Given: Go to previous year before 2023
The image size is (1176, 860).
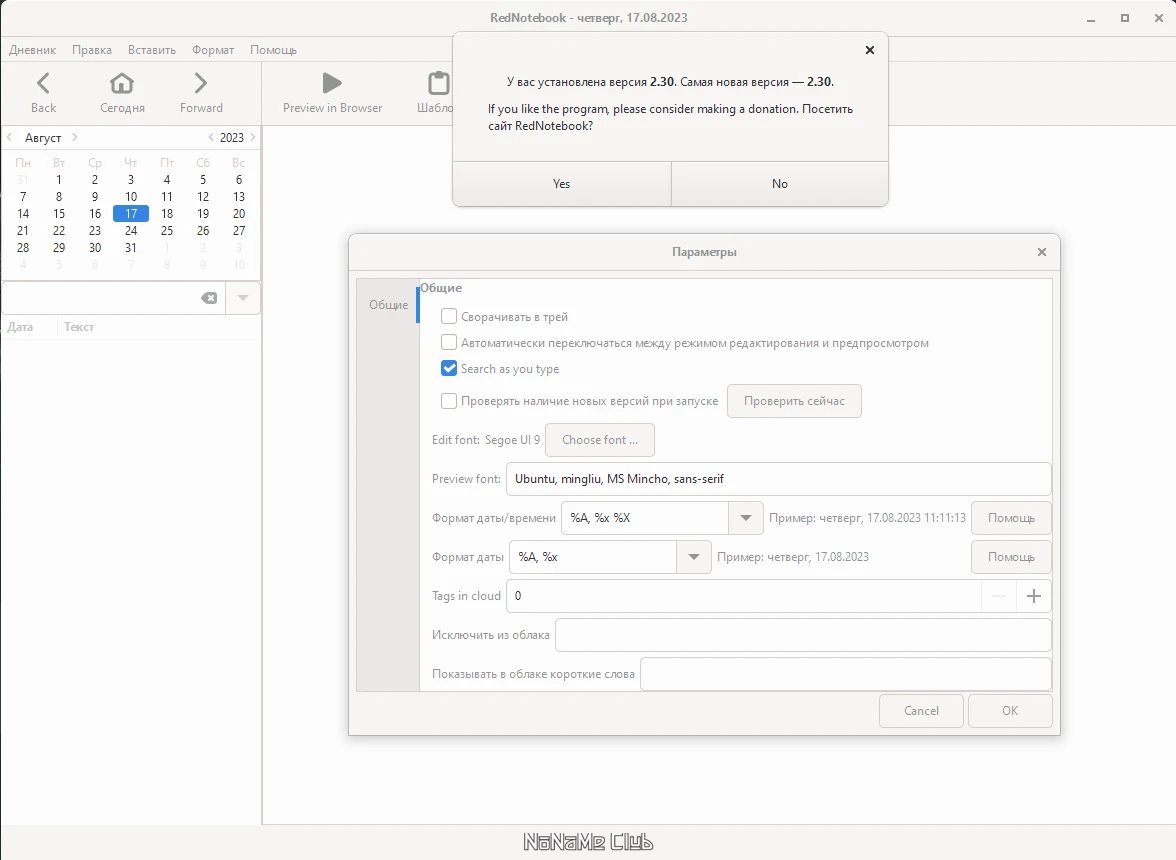Looking at the screenshot, I should pos(211,137).
